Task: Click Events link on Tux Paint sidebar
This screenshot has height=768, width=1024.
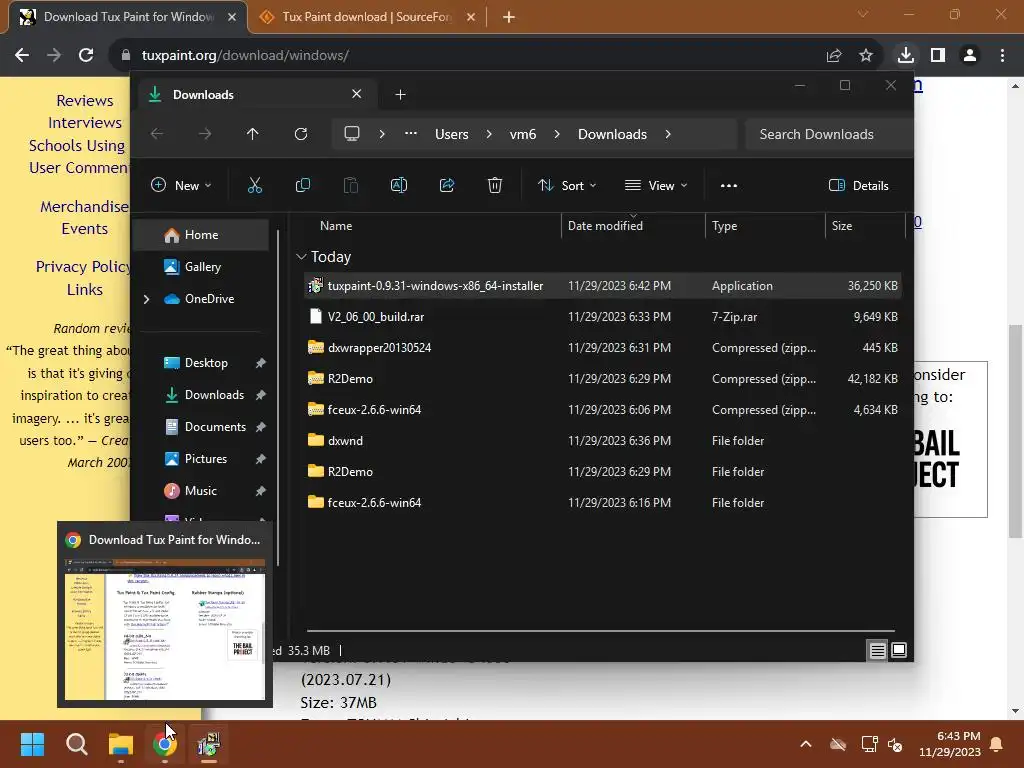Action: [x=85, y=229]
